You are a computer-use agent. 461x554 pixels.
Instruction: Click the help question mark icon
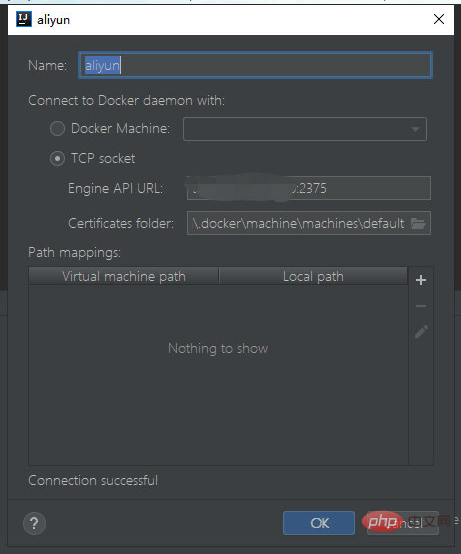pyautogui.click(x=34, y=523)
